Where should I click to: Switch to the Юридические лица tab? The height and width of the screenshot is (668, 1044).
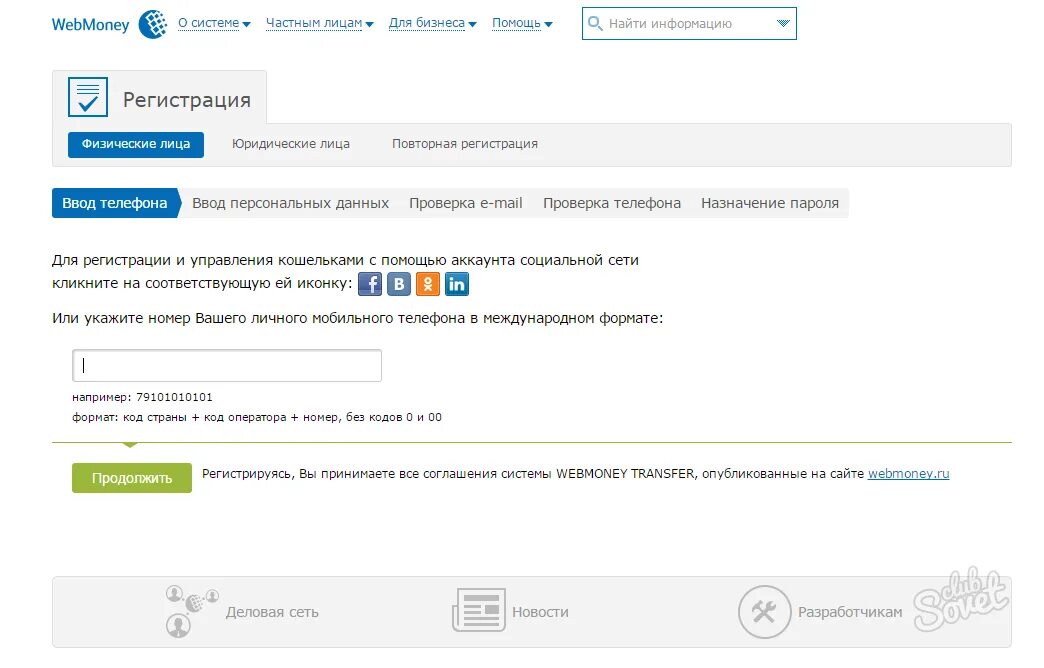coord(291,144)
